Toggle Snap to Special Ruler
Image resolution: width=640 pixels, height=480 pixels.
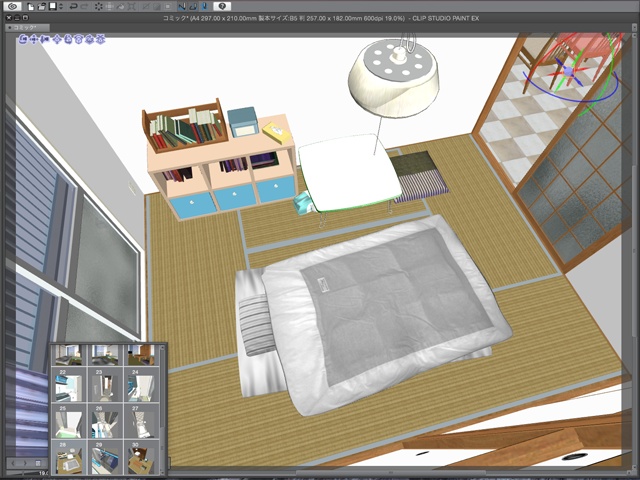193,6
